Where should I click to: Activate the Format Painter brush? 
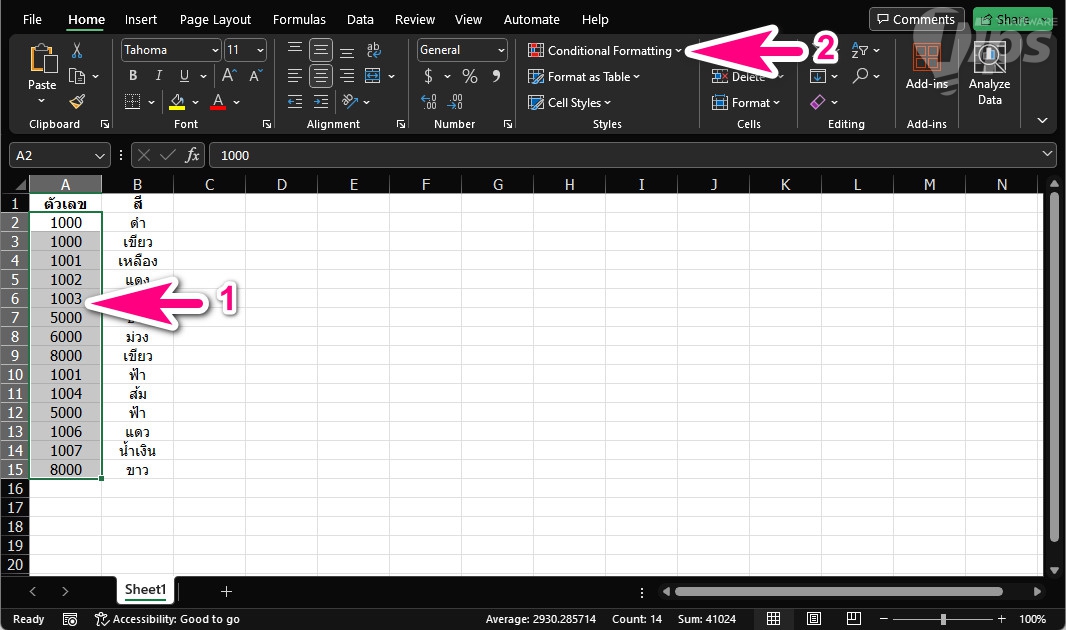click(77, 102)
